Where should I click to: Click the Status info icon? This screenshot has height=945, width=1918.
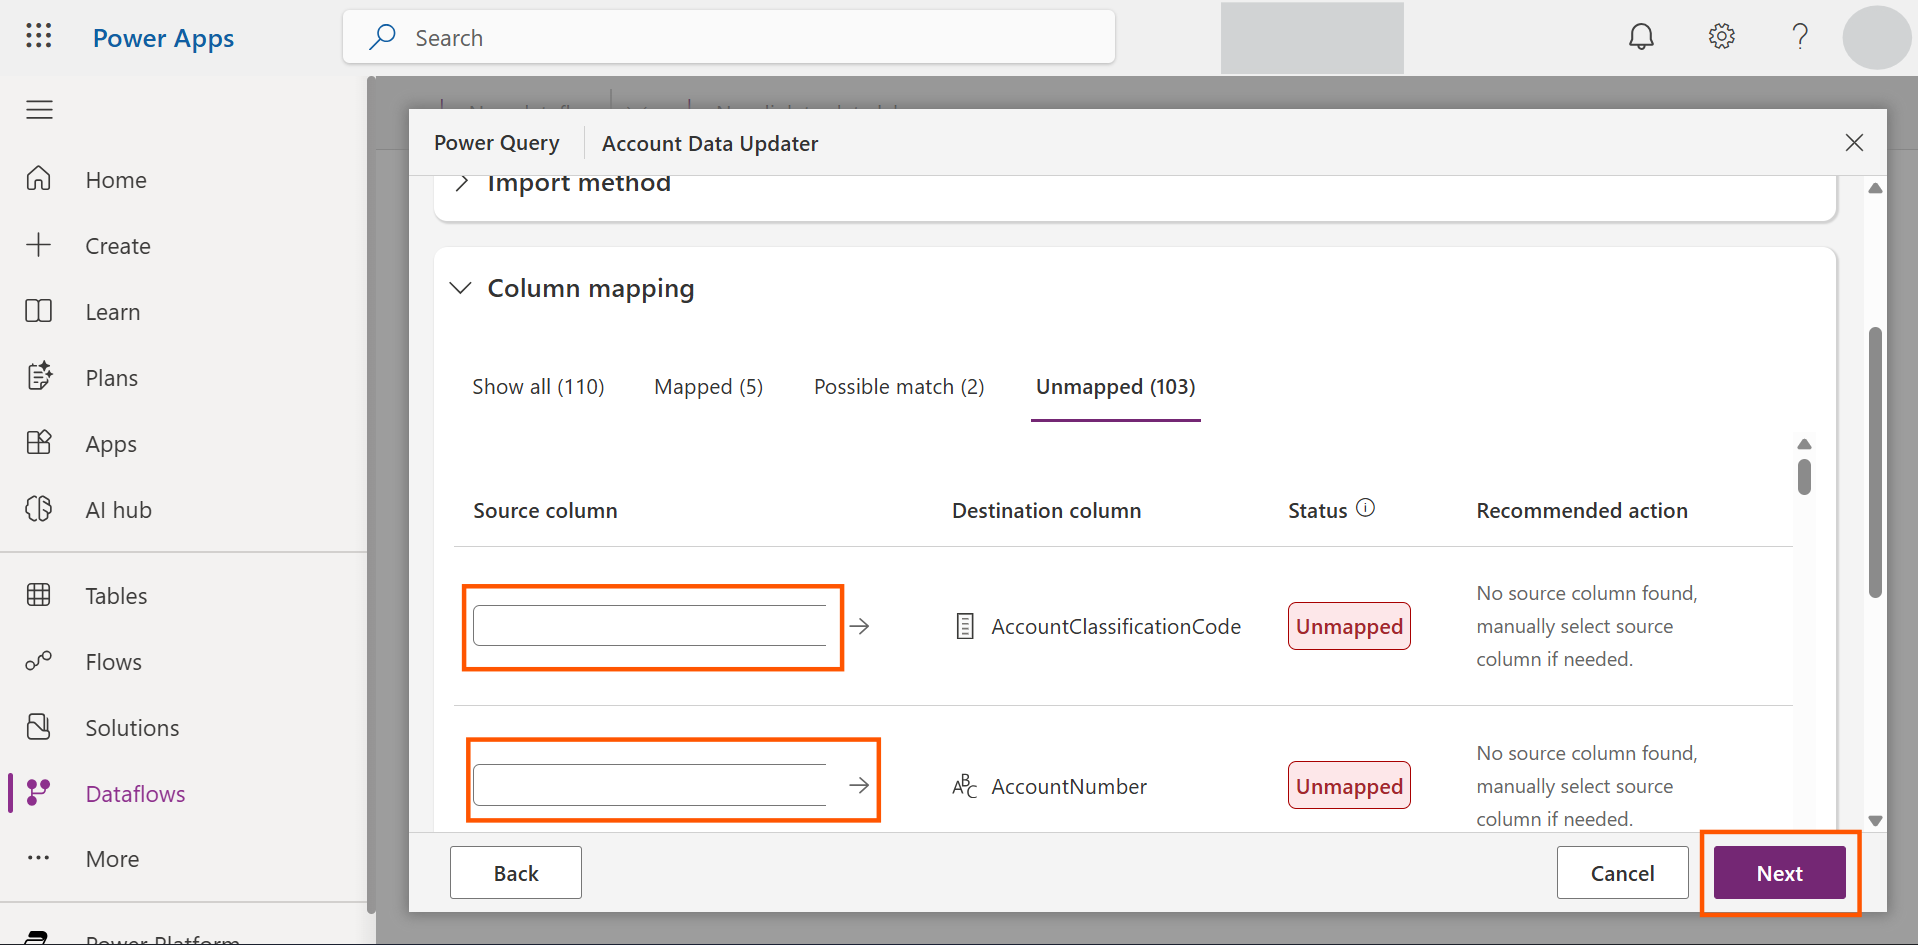click(x=1365, y=508)
